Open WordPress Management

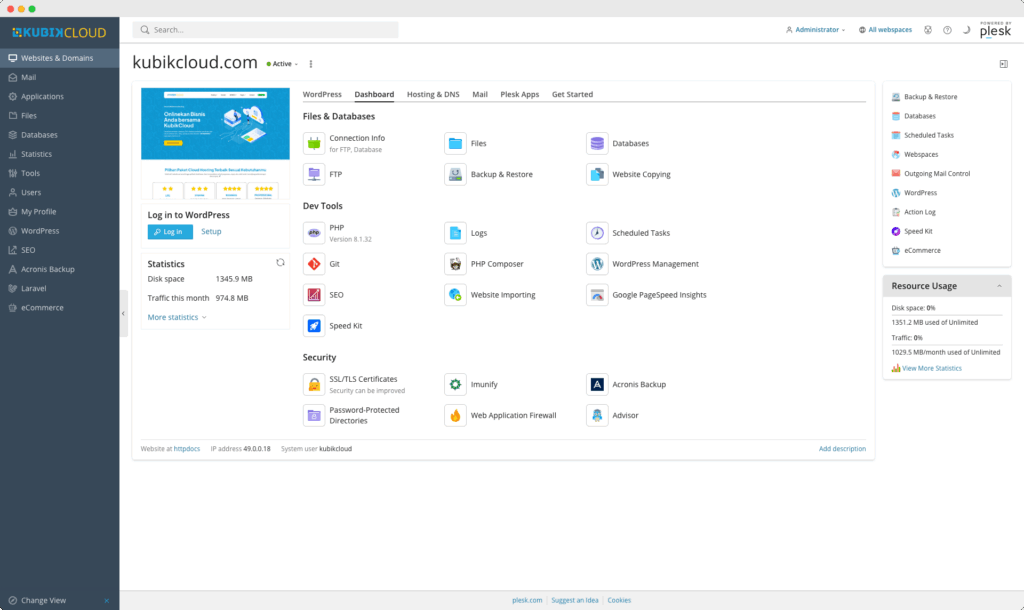(x=643, y=264)
